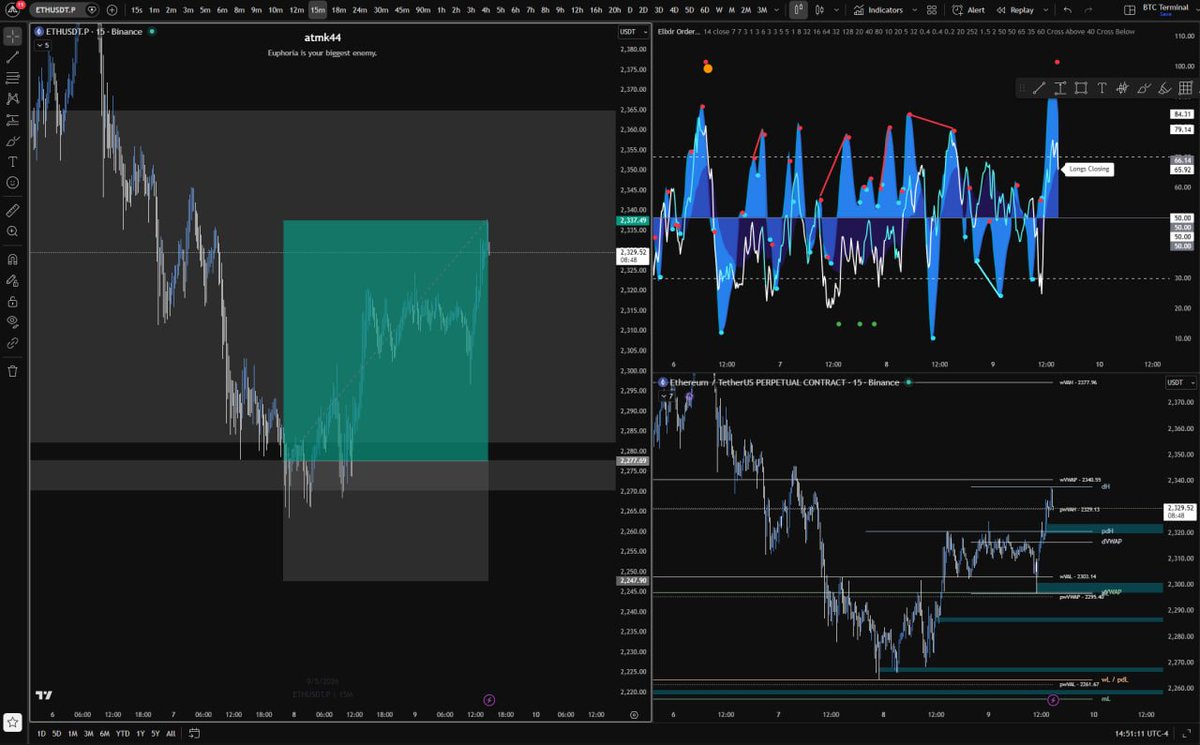Toggle magnet mode
The image size is (1200, 745).
[x=12, y=259]
